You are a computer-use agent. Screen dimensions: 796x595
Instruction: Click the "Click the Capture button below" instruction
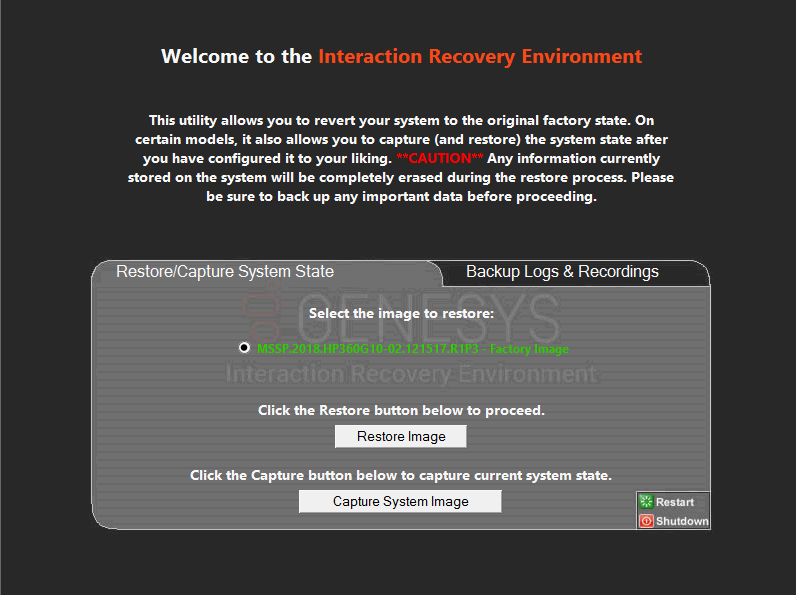pos(401,475)
